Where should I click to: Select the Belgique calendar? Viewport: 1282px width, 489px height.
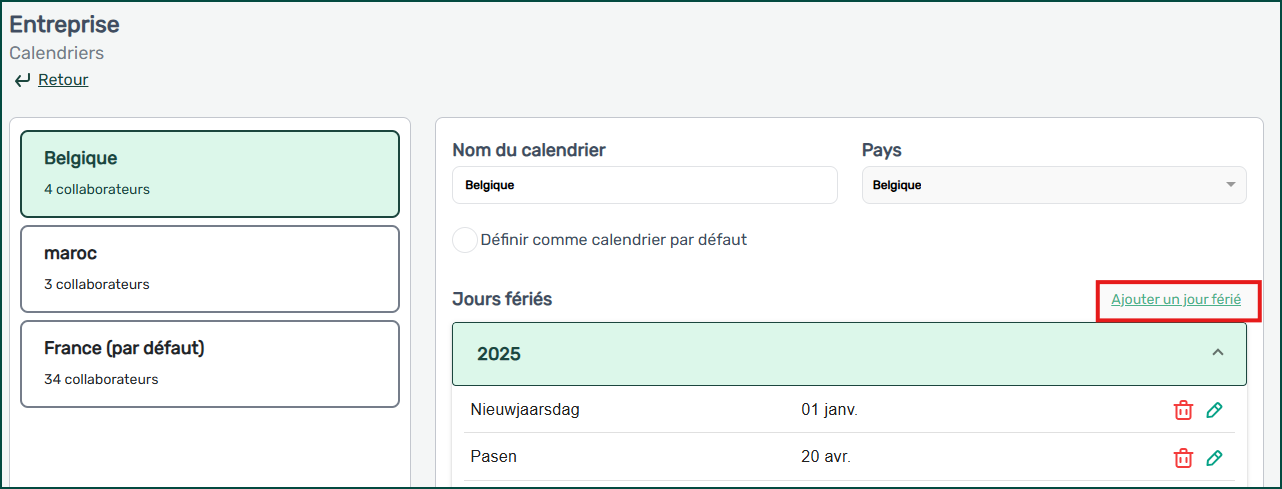pos(210,174)
